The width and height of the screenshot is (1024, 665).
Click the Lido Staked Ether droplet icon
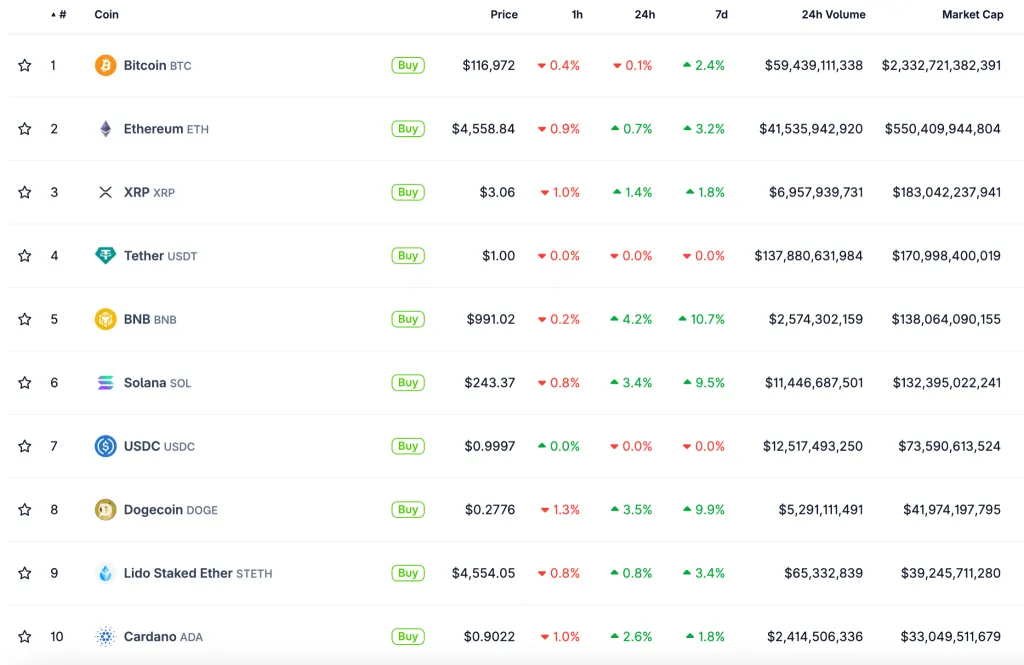pyautogui.click(x=105, y=573)
